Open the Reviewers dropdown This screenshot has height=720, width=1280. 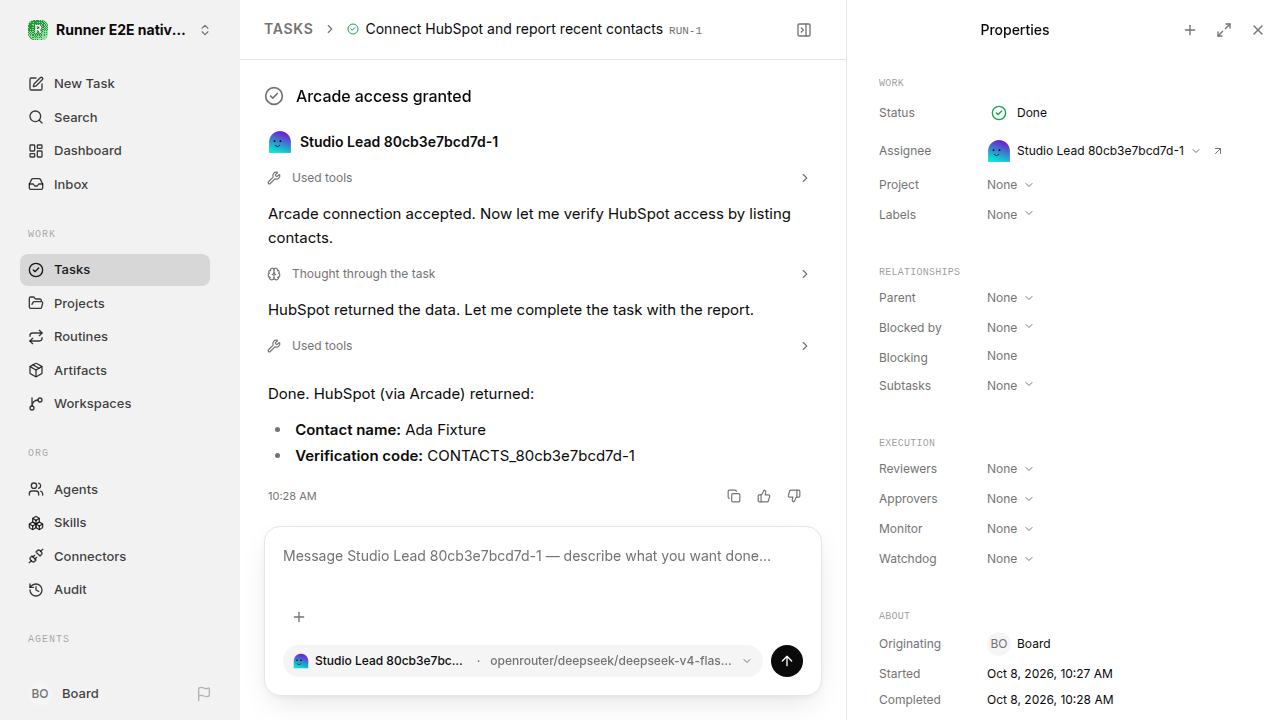1010,469
